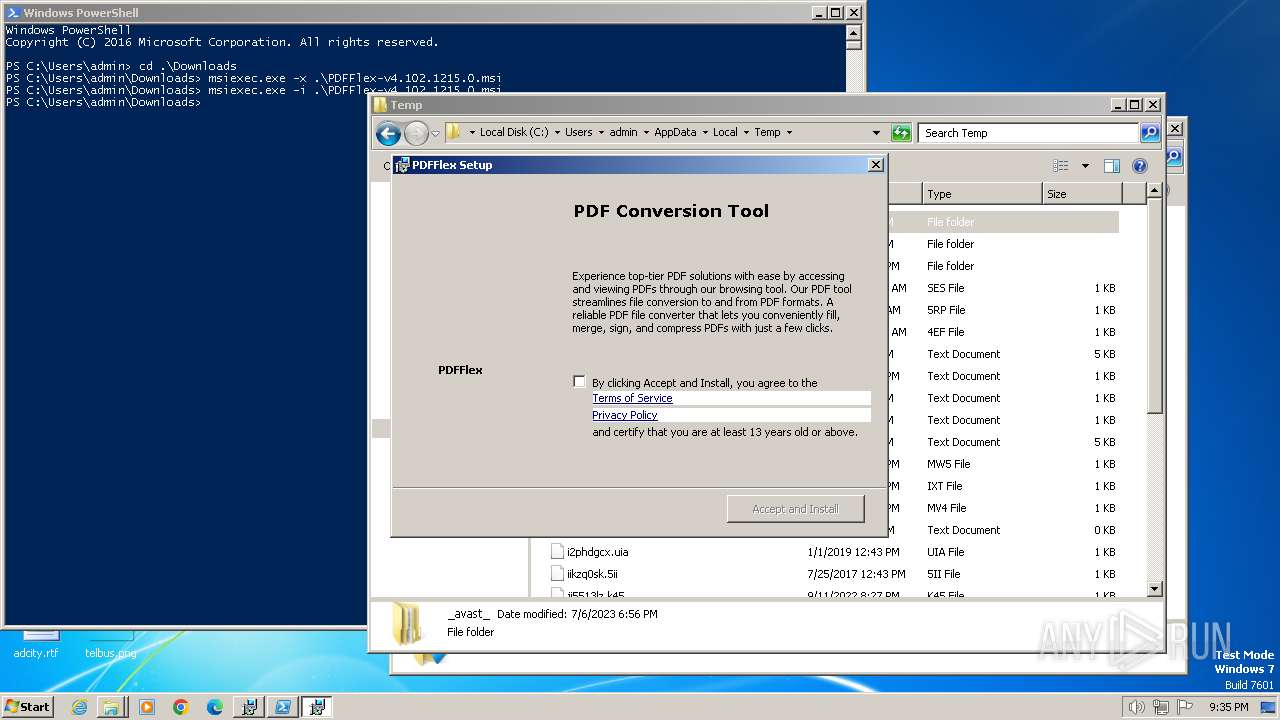
Task: Launch Internet Explorer from the taskbar
Action: click(79, 707)
